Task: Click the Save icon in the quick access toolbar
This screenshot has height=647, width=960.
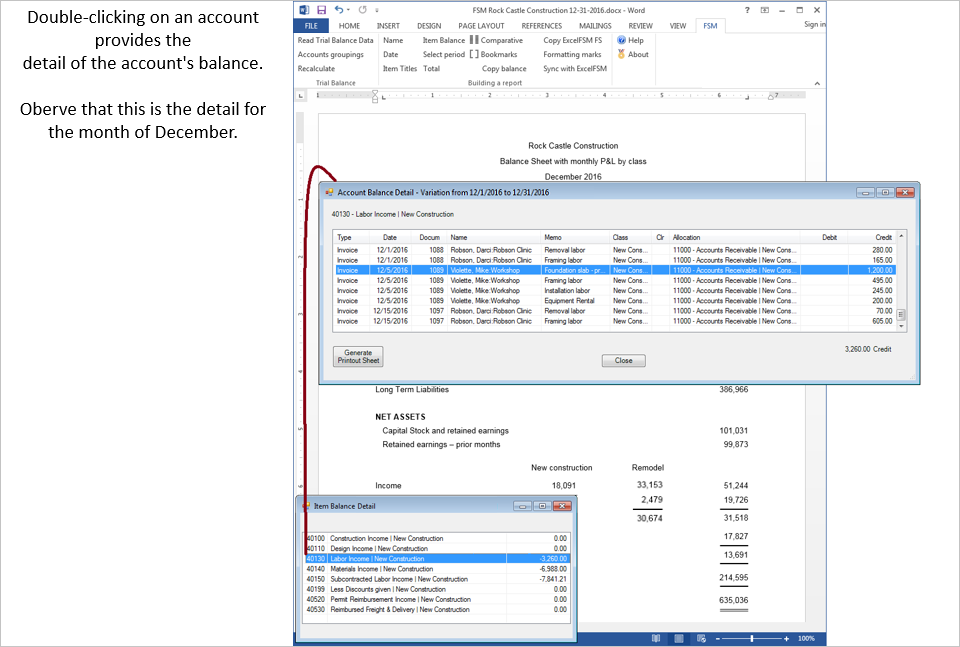Action: pos(321,10)
